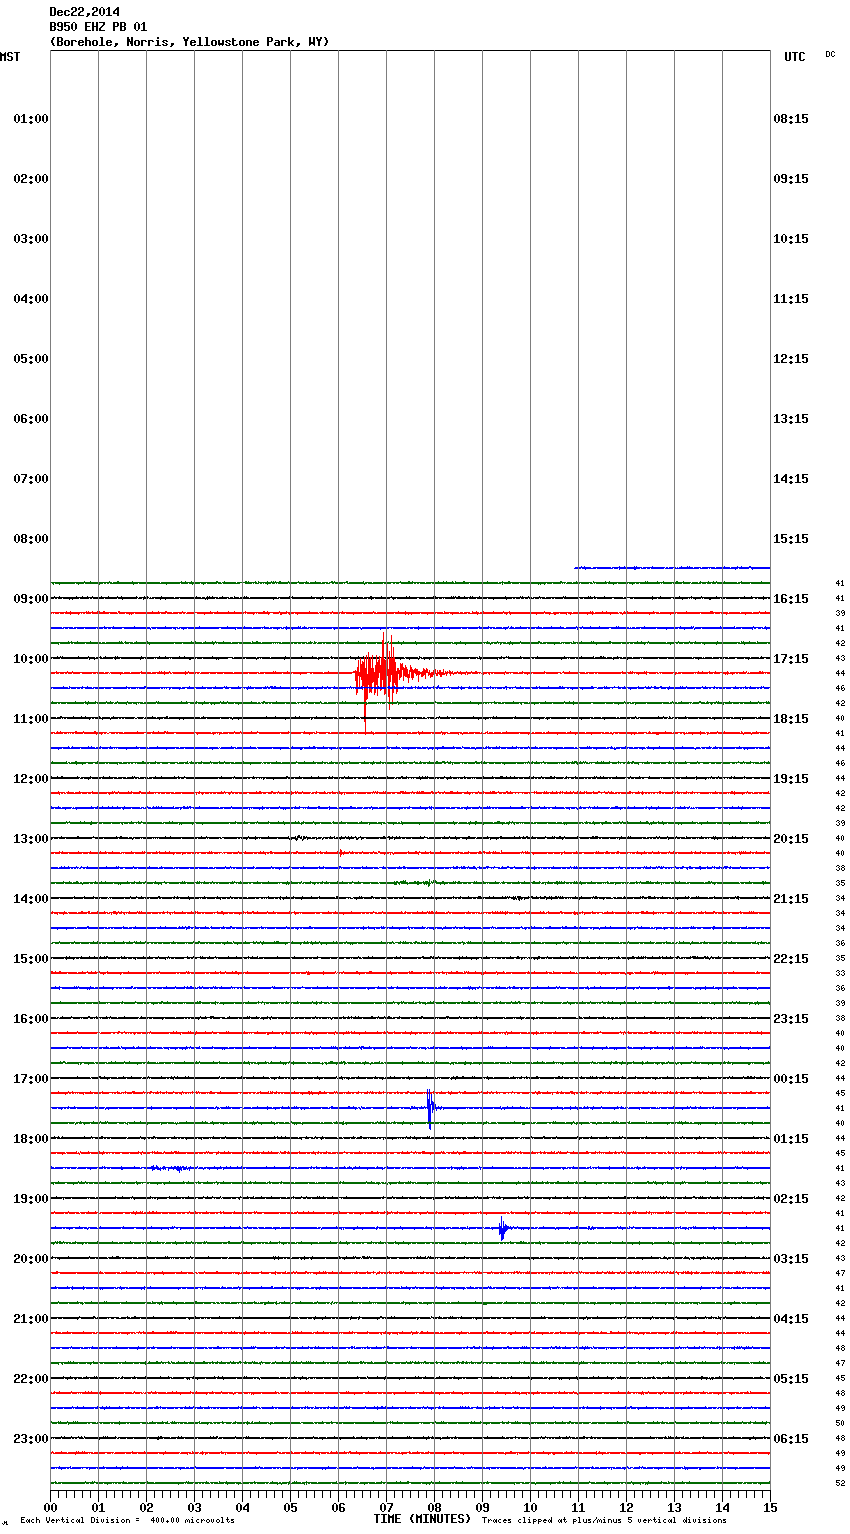Click the 12:15 UTC time label

pyautogui.click(x=791, y=359)
